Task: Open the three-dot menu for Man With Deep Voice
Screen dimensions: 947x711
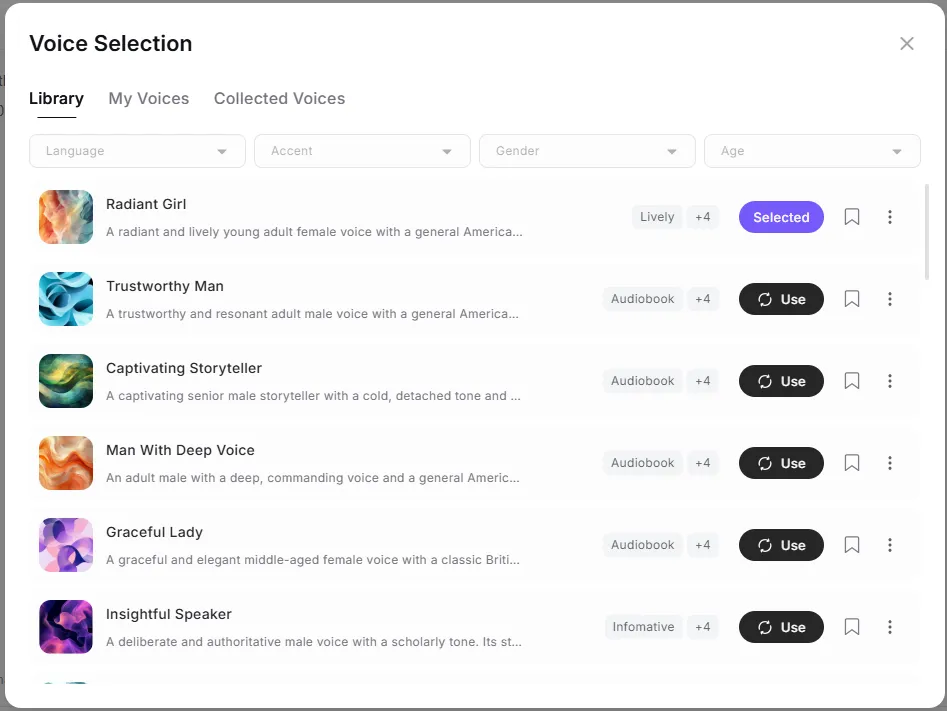Action: 890,463
